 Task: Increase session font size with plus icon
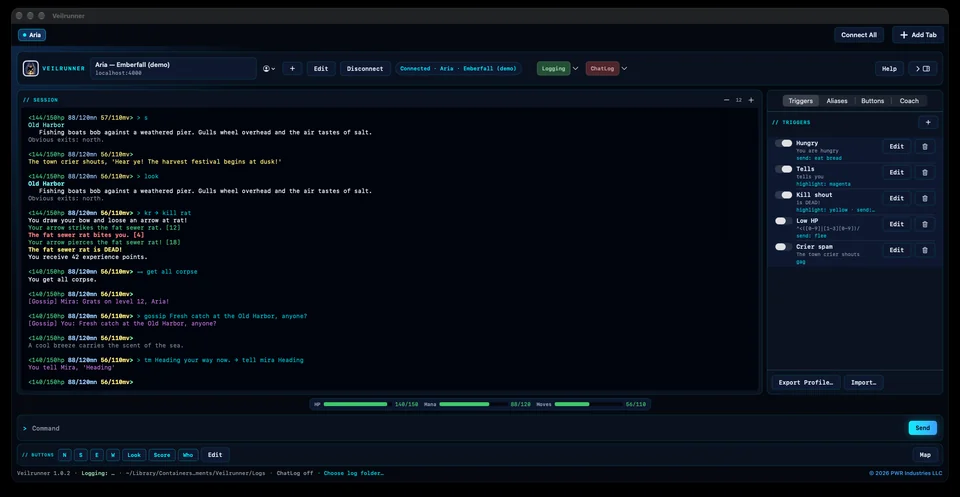(x=751, y=100)
